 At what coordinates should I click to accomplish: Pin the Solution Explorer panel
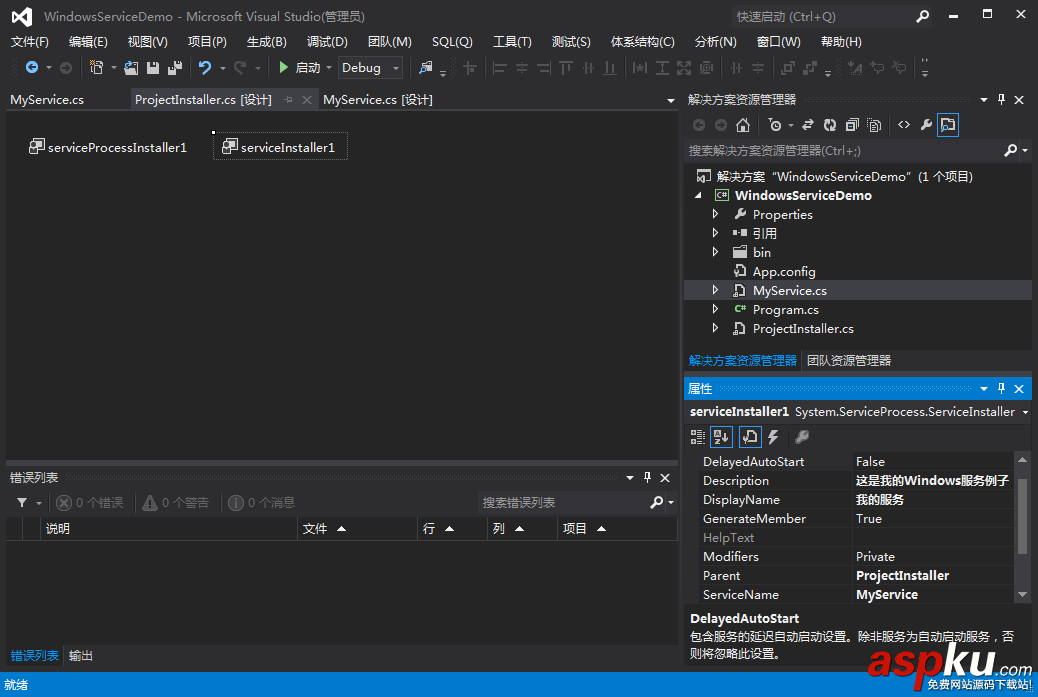point(1001,99)
